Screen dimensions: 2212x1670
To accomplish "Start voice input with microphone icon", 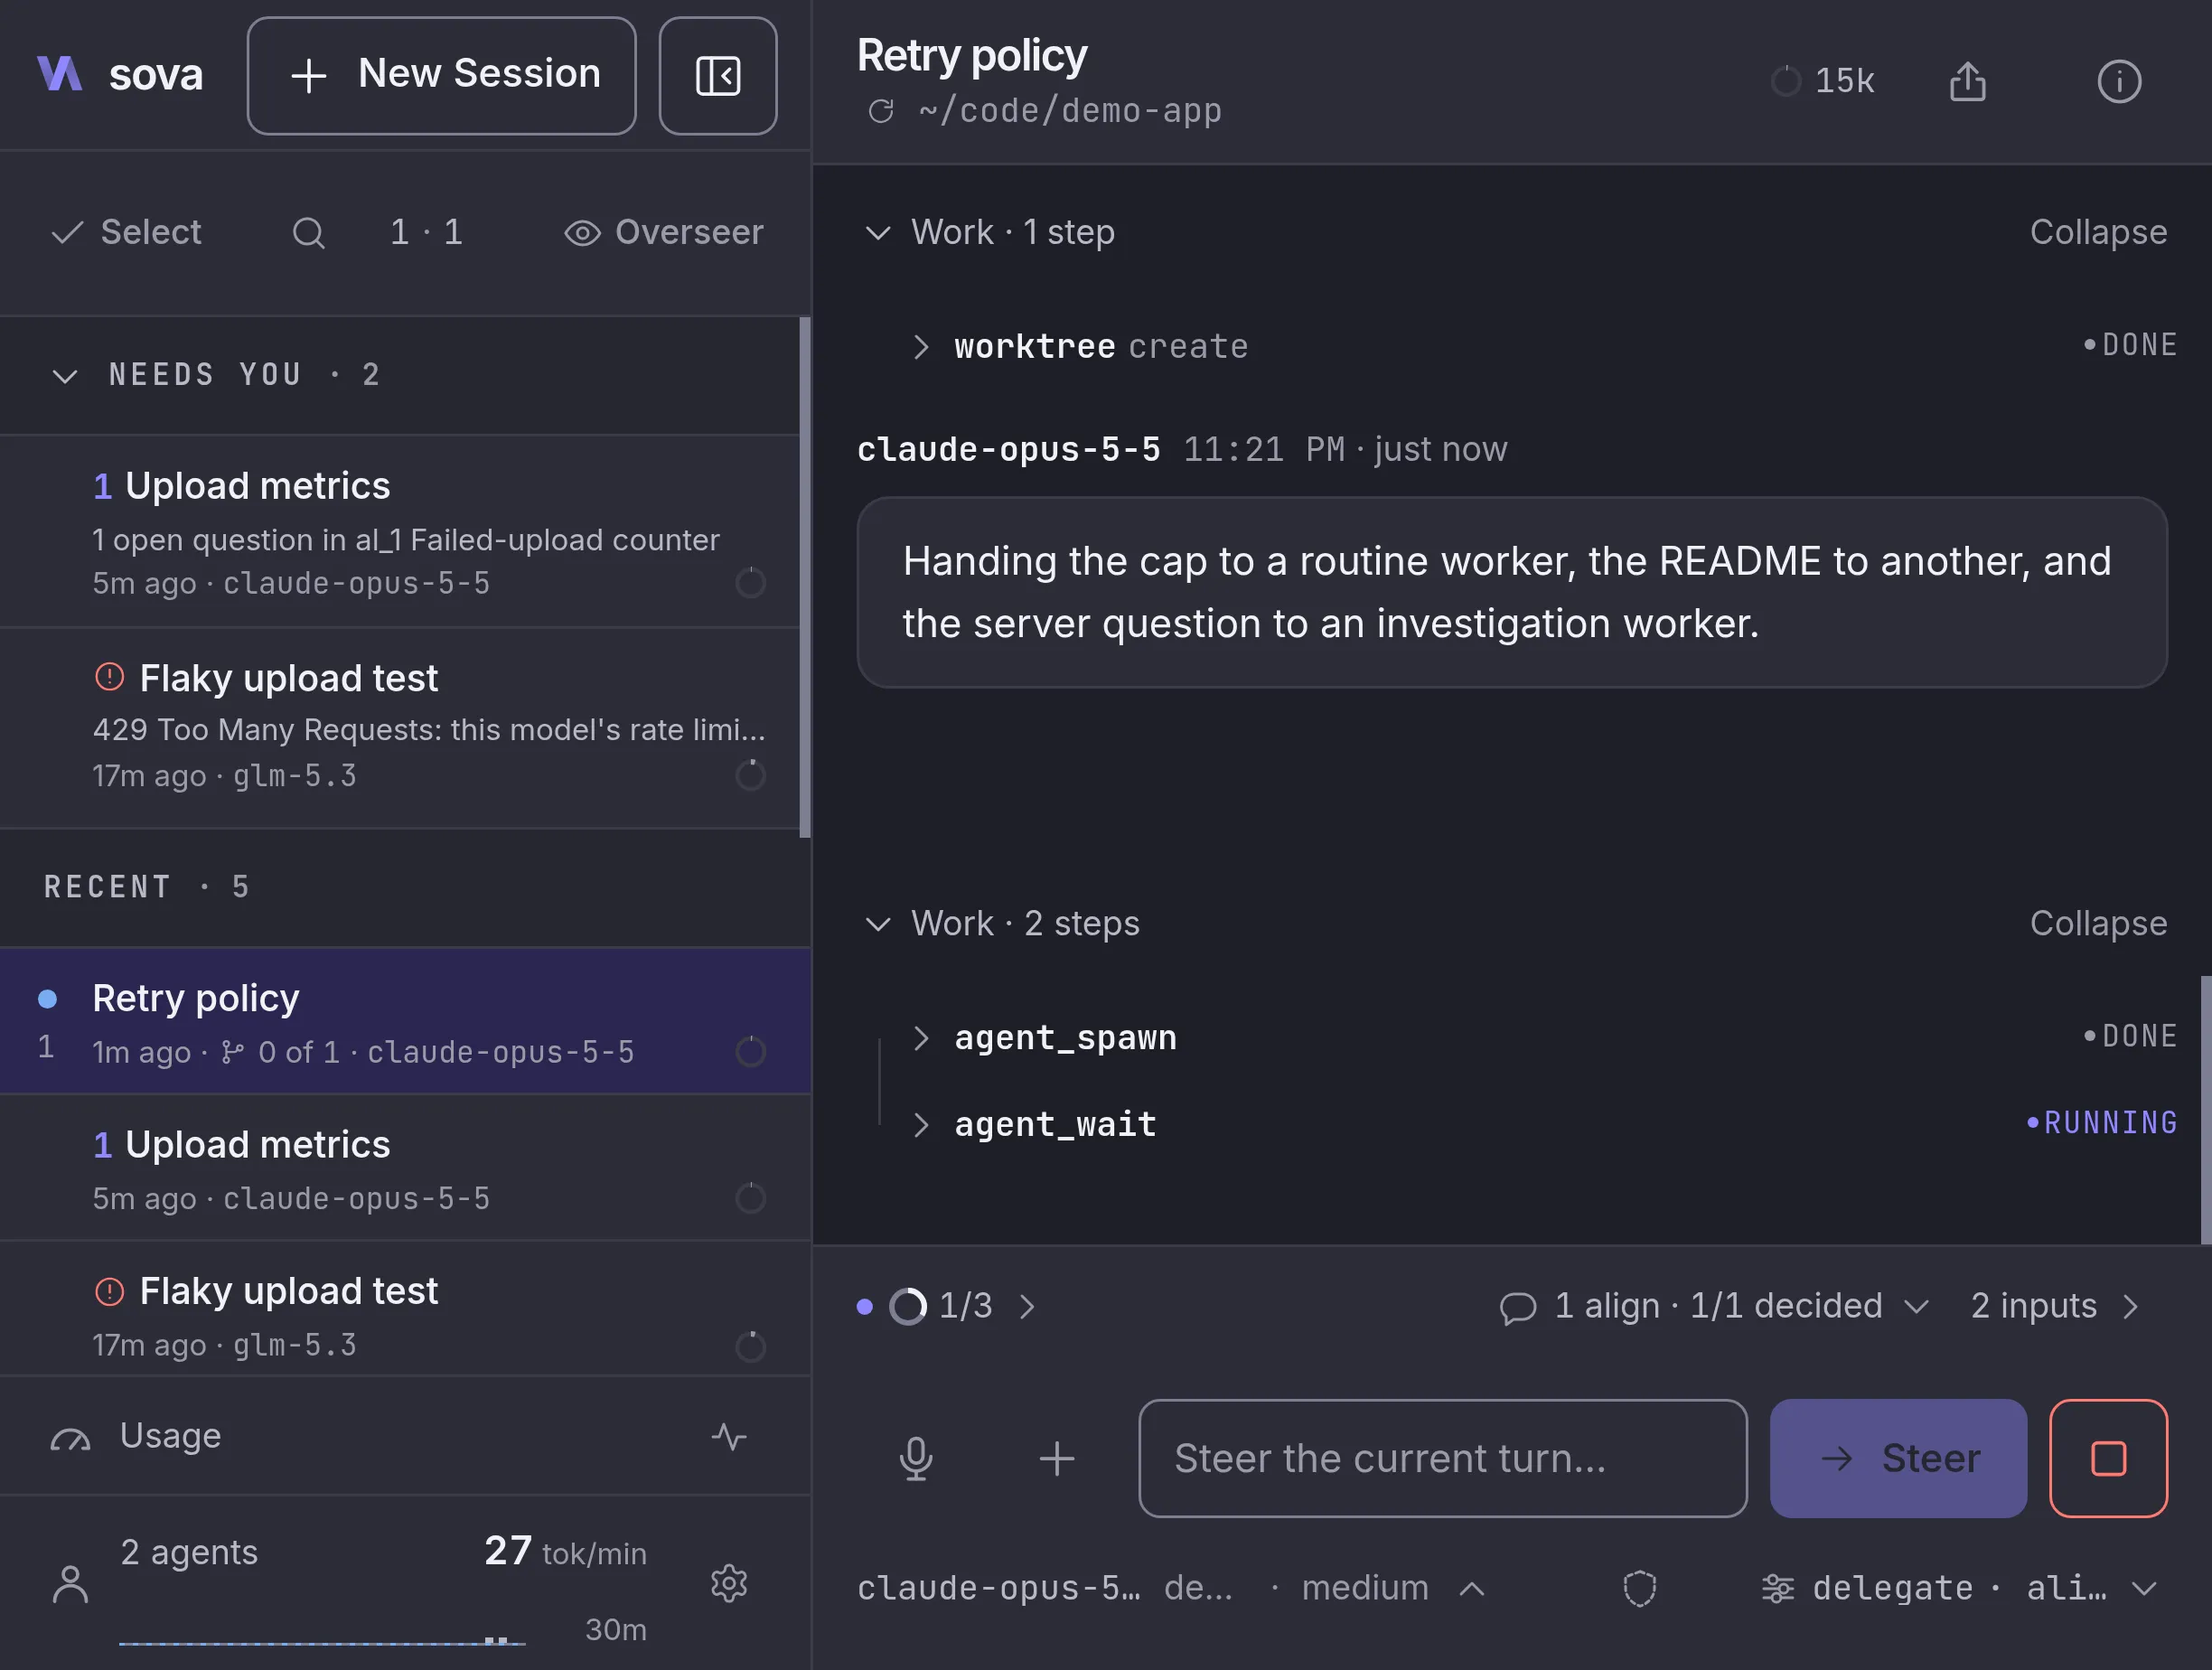I will (915, 1458).
